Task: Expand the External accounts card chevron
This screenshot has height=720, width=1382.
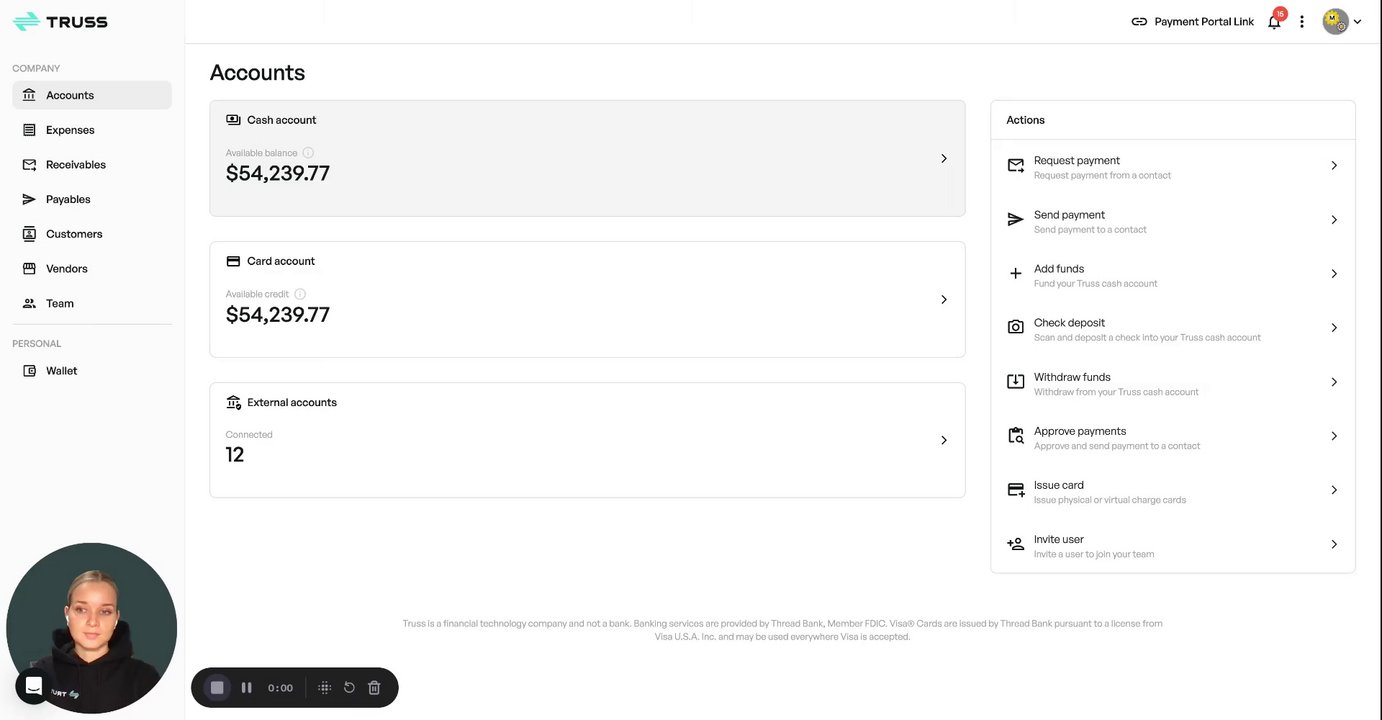Action: [x=943, y=440]
